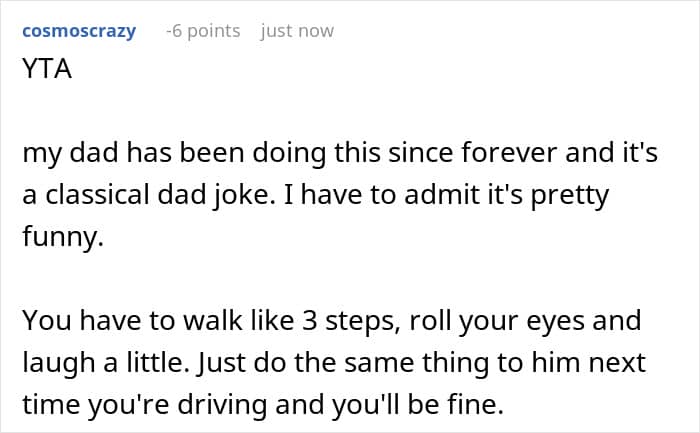Click the "just now" comment timestamp

point(297,31)
